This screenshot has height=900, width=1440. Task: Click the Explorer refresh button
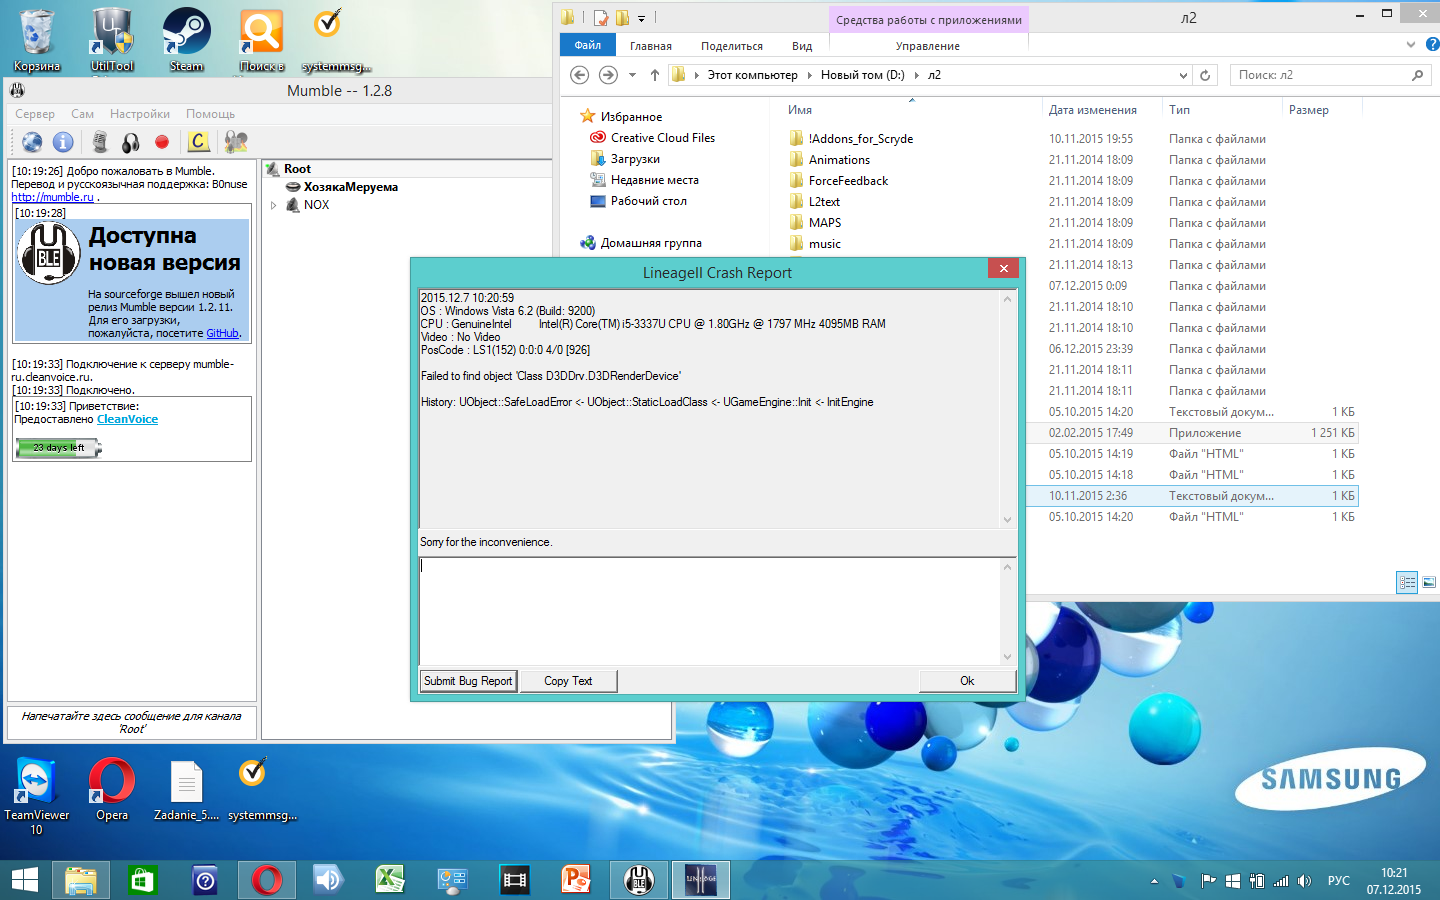[x=1205, y=75]
